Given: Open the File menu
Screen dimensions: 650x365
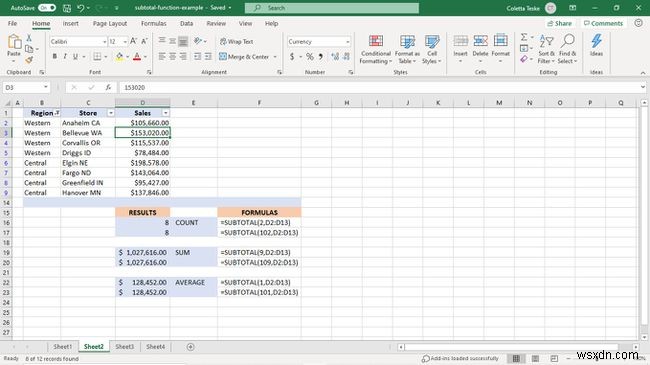Looking at the screenshot, I should 12,24.
